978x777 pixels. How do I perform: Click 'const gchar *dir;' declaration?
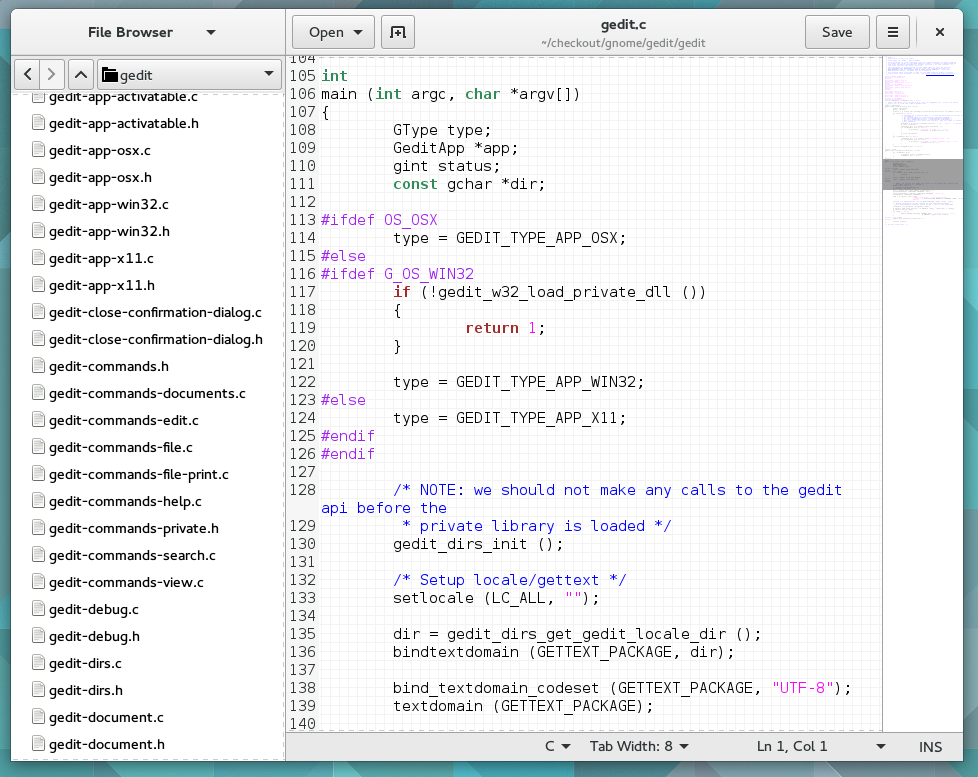tap(469, 184)
